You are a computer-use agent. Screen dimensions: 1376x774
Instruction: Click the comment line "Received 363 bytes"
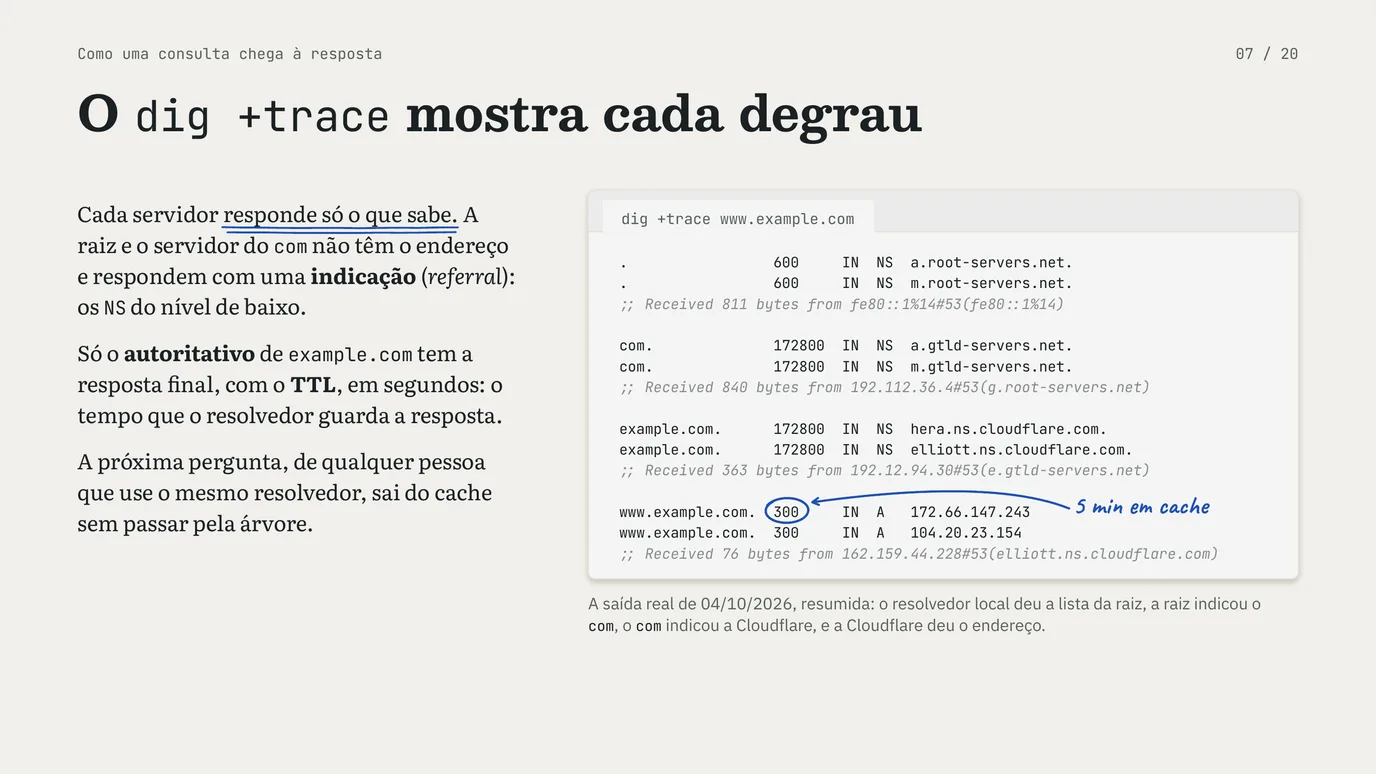click(x=885, y=470)
